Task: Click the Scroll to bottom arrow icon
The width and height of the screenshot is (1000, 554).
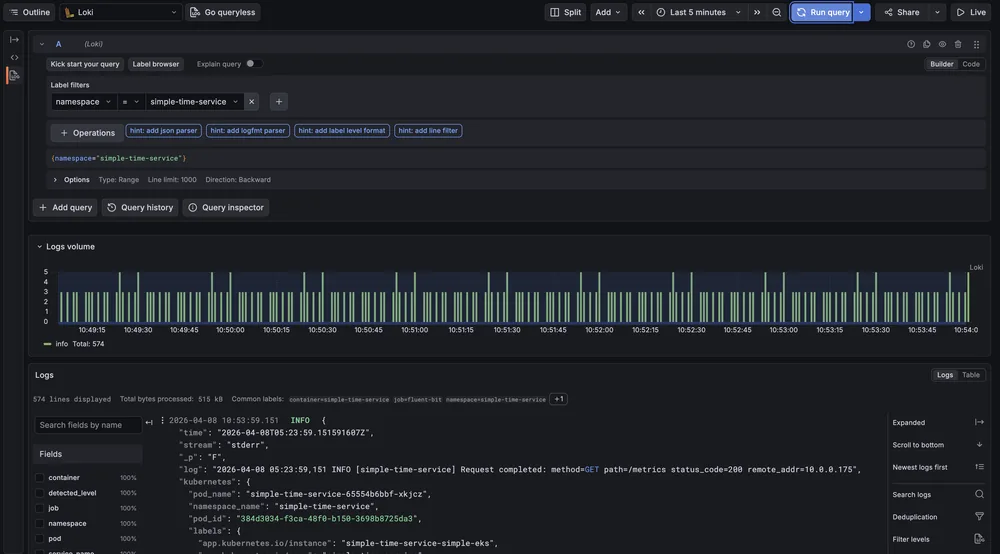Action: tap(979, 444)
